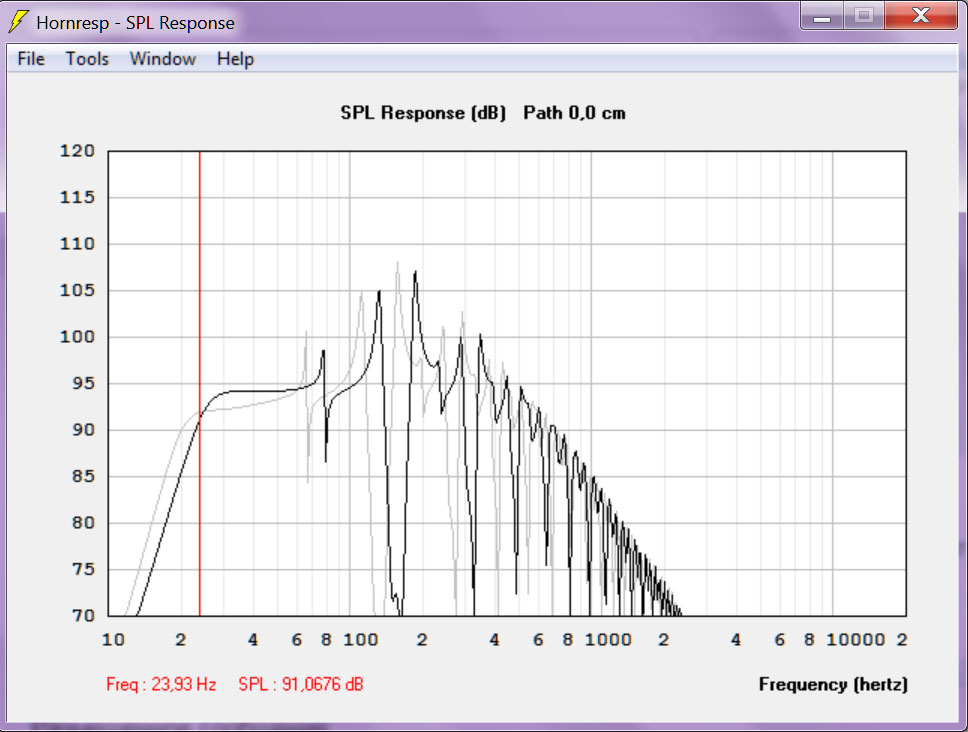Open the File menu
The width and height of the screenshot is (968, 732).
pyautogui.click(x=31, y=59)
